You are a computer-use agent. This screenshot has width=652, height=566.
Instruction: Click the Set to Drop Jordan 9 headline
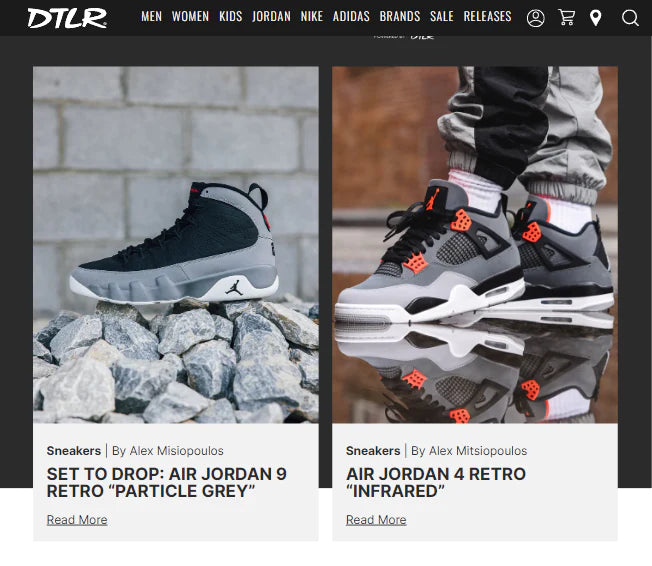(x=167, y=482)
